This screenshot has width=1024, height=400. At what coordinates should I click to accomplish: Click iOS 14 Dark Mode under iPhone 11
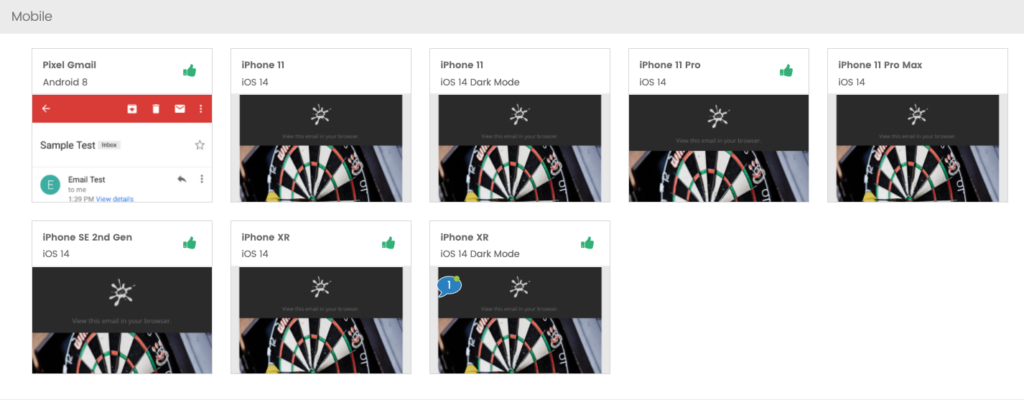point(480,82)
